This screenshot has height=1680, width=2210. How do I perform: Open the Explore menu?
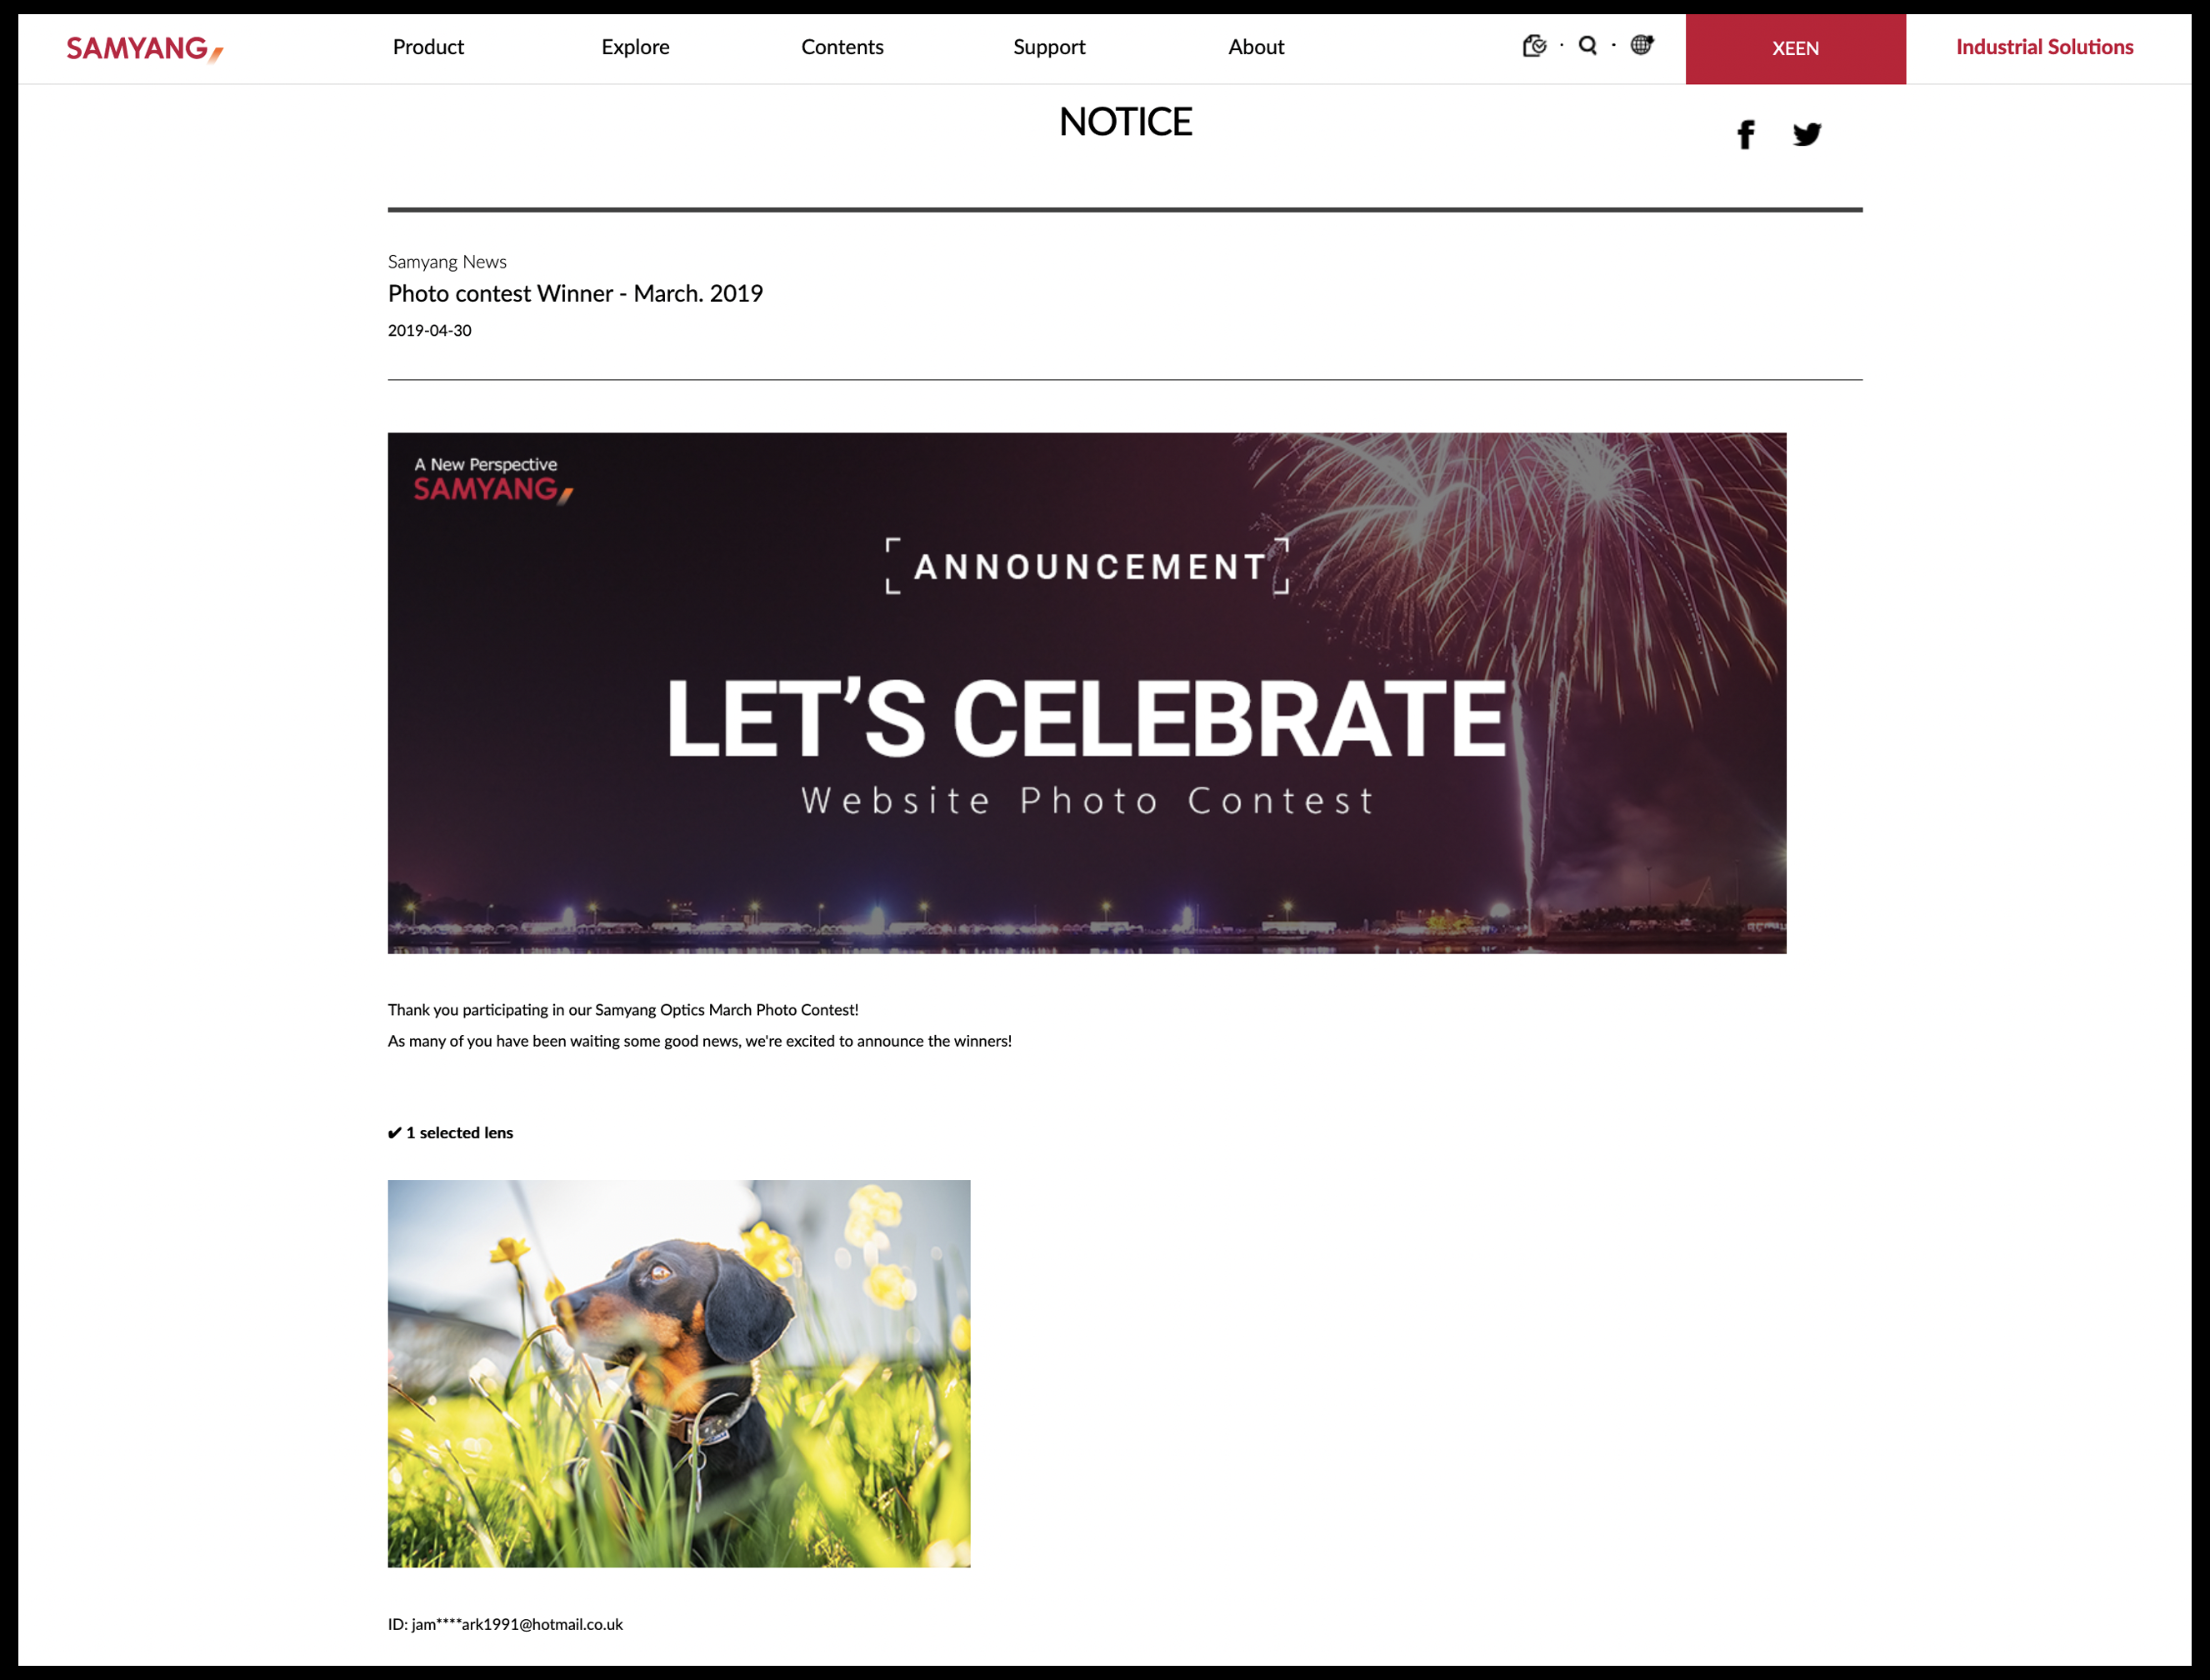635,47
